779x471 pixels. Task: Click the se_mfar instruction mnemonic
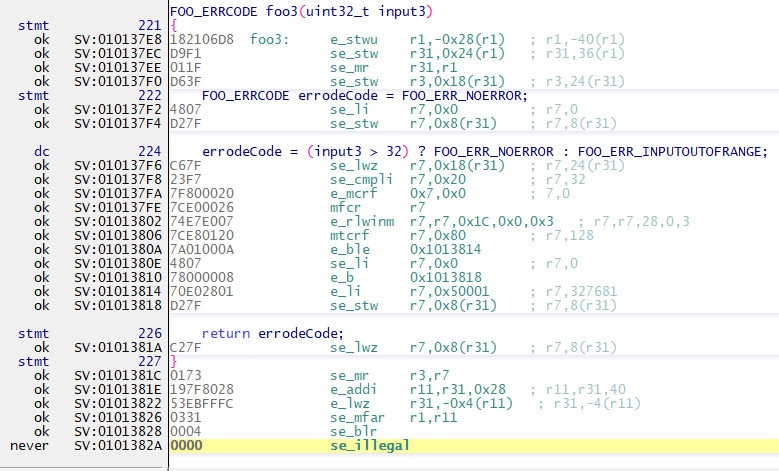click(x=358, y=417)
